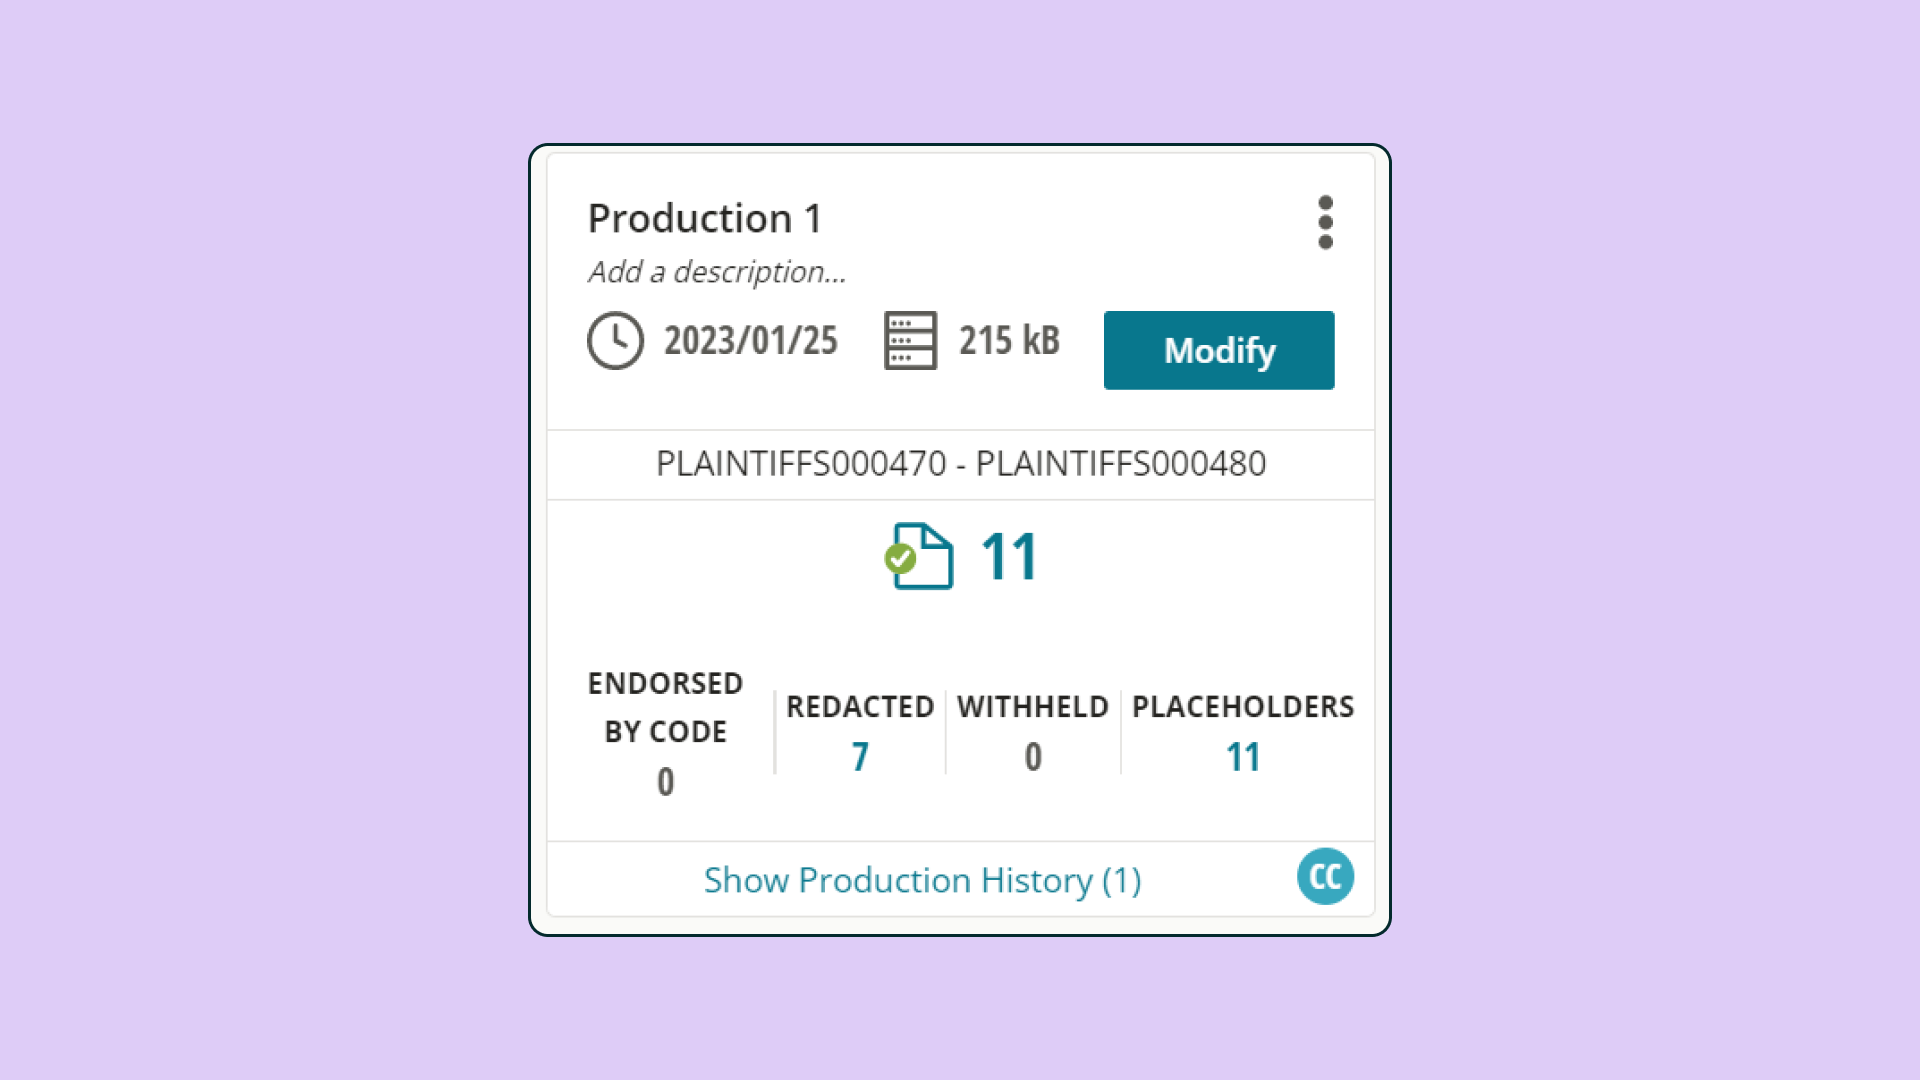Click the document icon with green checkmark
Image resolution: width=1920 pixels, height=1080 pixels.
pos(920,556)
